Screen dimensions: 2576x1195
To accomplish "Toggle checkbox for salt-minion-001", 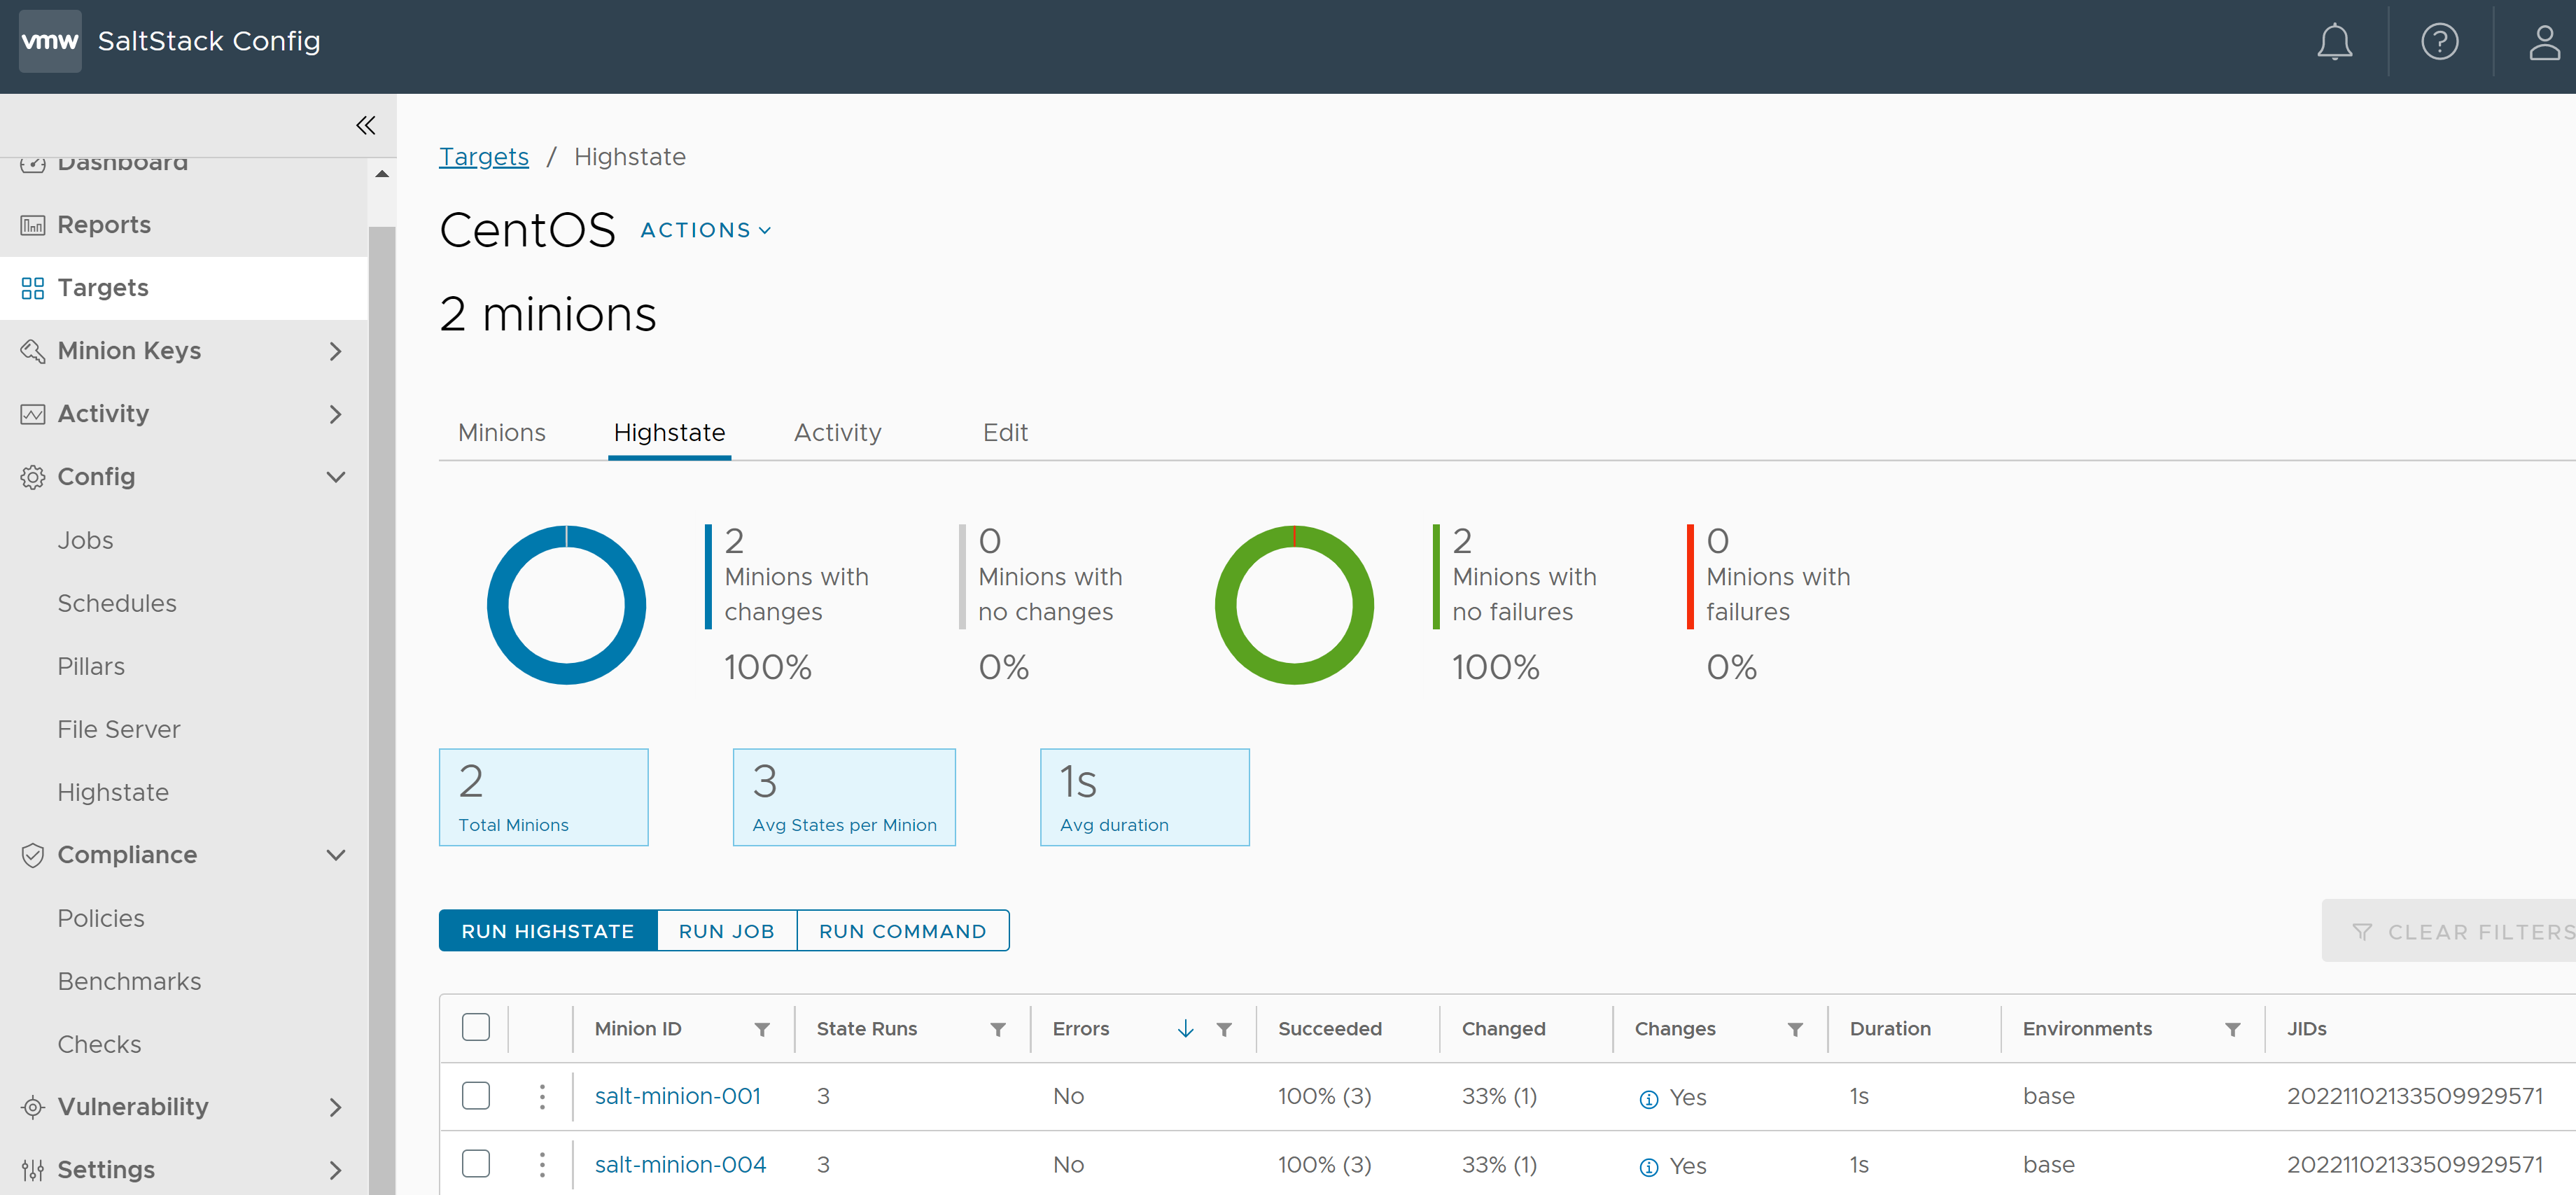I will (475, 1096).
